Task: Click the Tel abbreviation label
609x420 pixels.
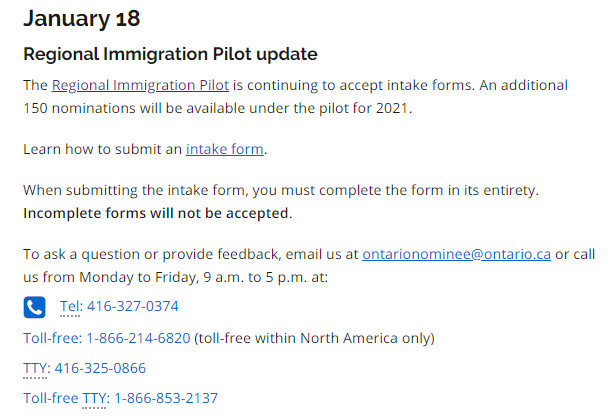Action: pos(70,306)
